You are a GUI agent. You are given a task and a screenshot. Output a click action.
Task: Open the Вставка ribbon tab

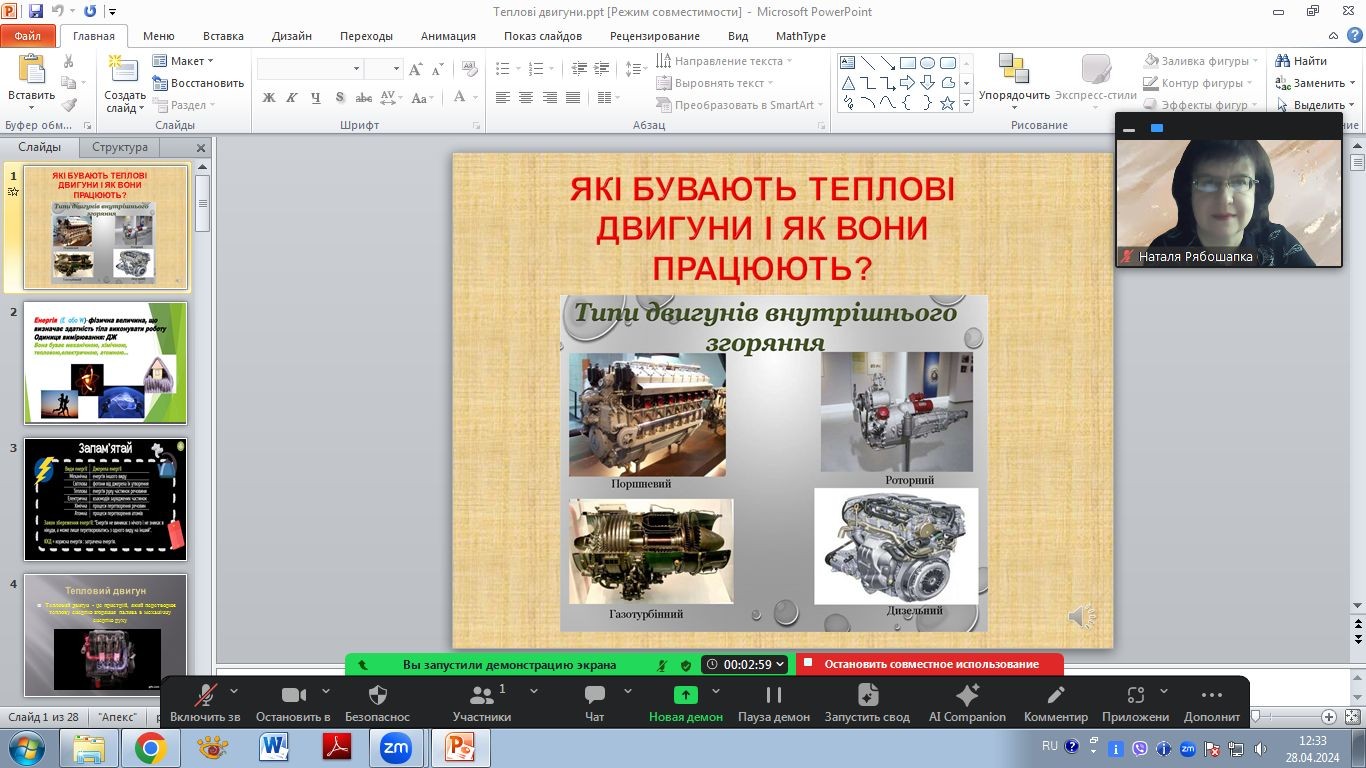coord(223,36)
